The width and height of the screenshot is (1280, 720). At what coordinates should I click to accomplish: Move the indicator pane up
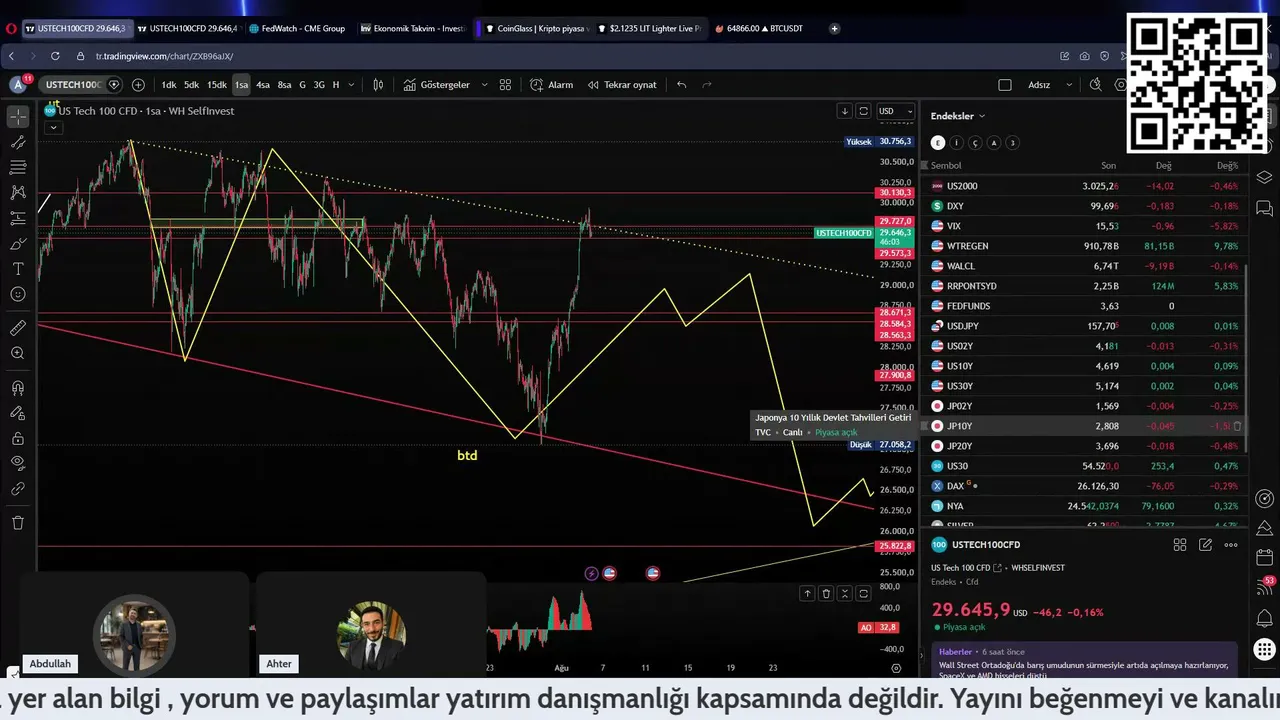point(807,593)
